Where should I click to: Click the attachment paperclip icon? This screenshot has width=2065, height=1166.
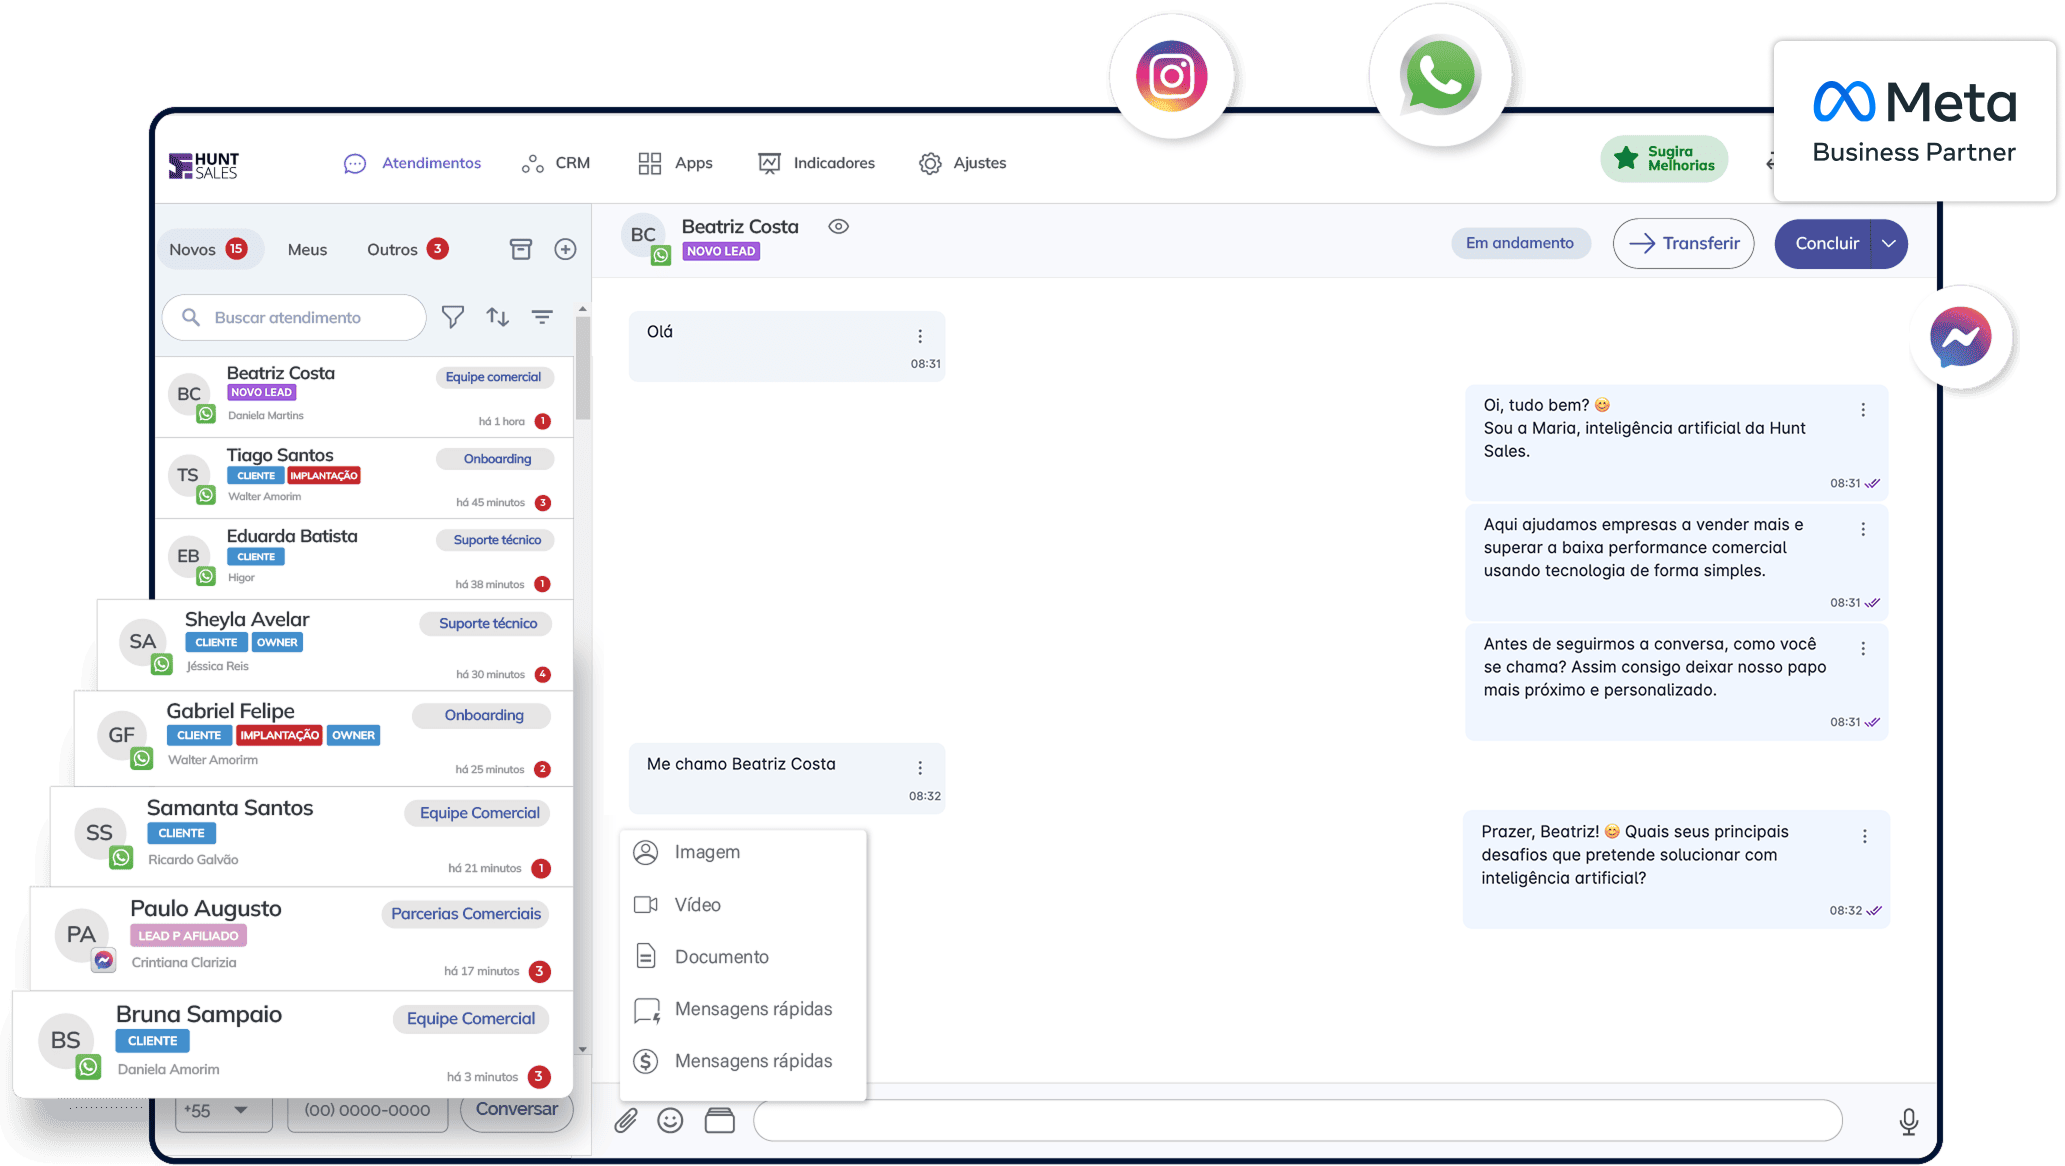(x=626, y=1120)
